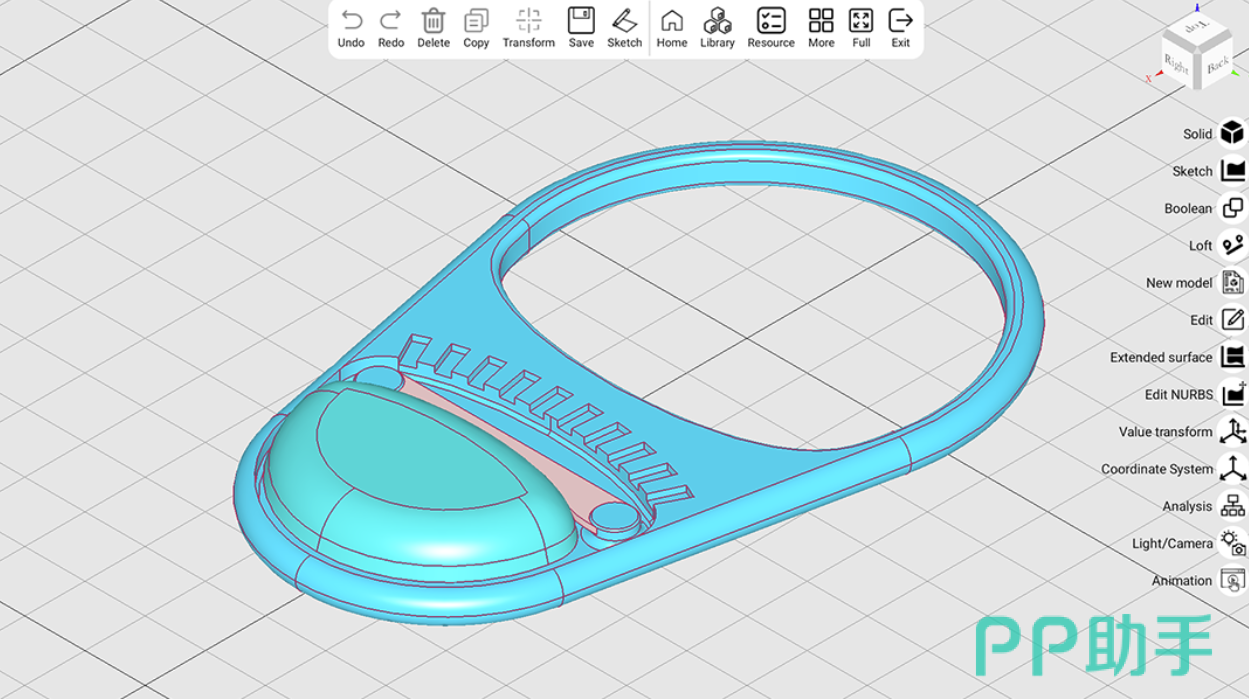Delete selection with trash icon
The height and width of the screenshot is (699, 1249).
[433, 21]
